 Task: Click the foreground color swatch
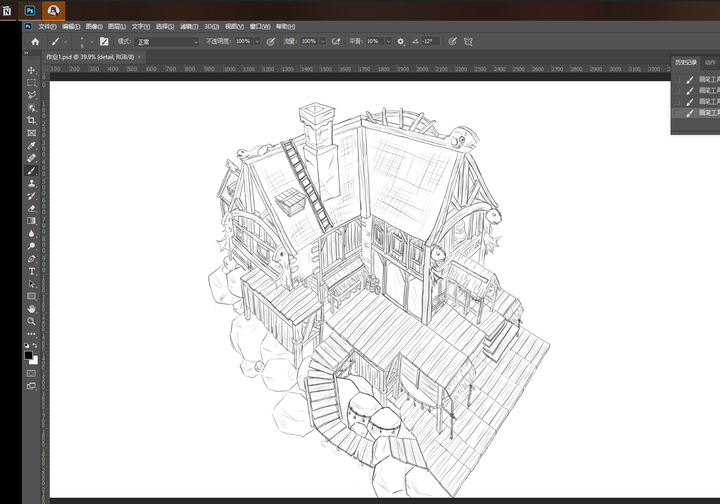click(x=29, y=355)
